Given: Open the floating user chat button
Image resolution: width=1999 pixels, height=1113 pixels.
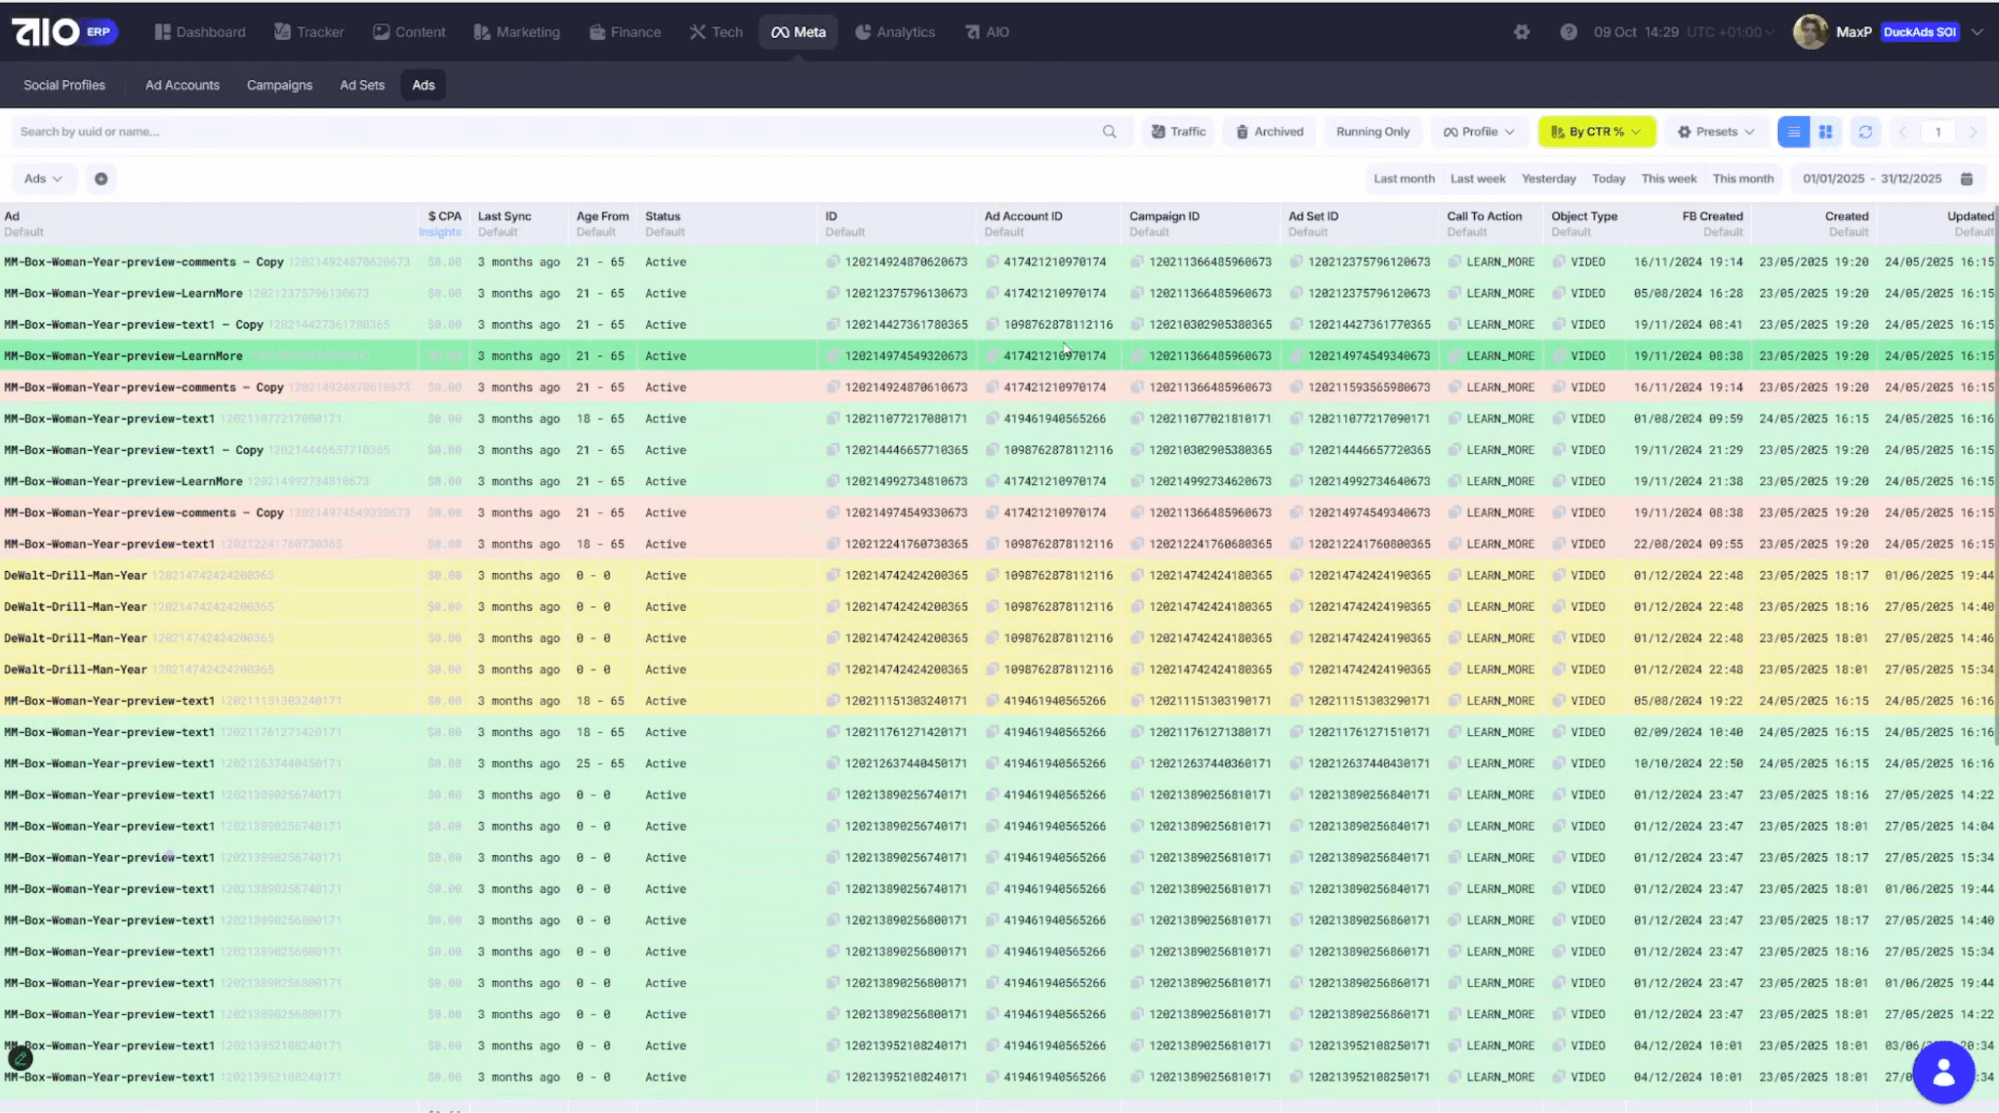Looking at the screenshot, I should coord(1943,1072).
